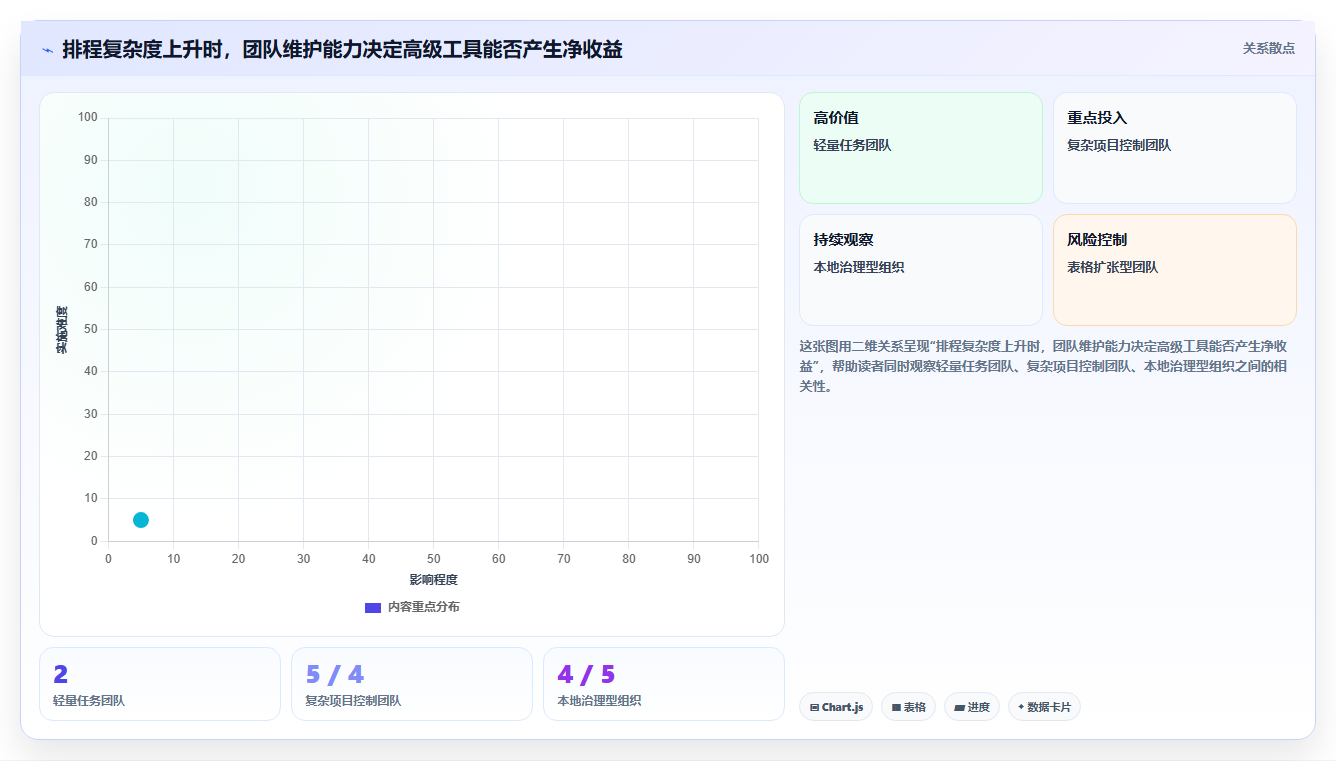Screen dimensions: 1336x761
Task: Click the 实施难度 y-axis title
Action: click(62, 330)
